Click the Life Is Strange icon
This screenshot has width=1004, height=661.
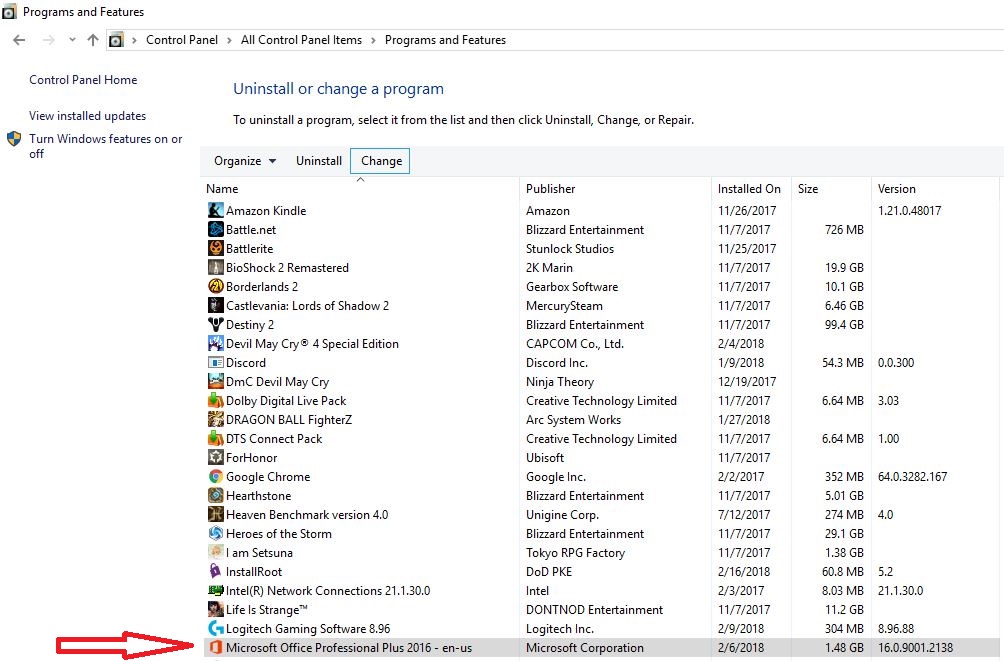pos(216,609)
